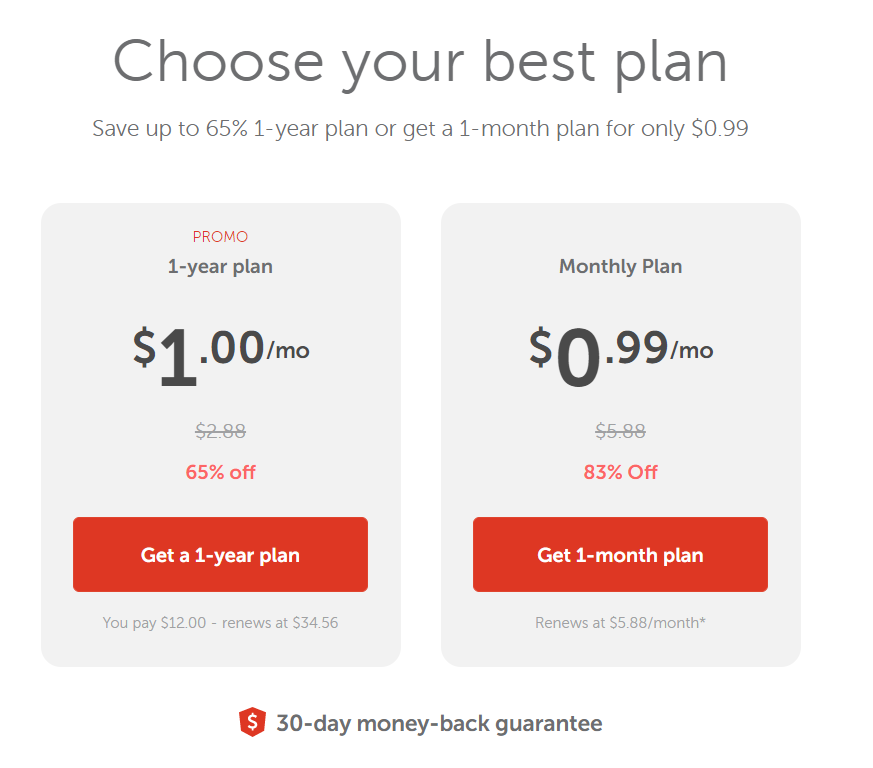Click the 'You pay $12.00' renewal note
The height and width of the screenshot is (768, 873).
point(220,623)
